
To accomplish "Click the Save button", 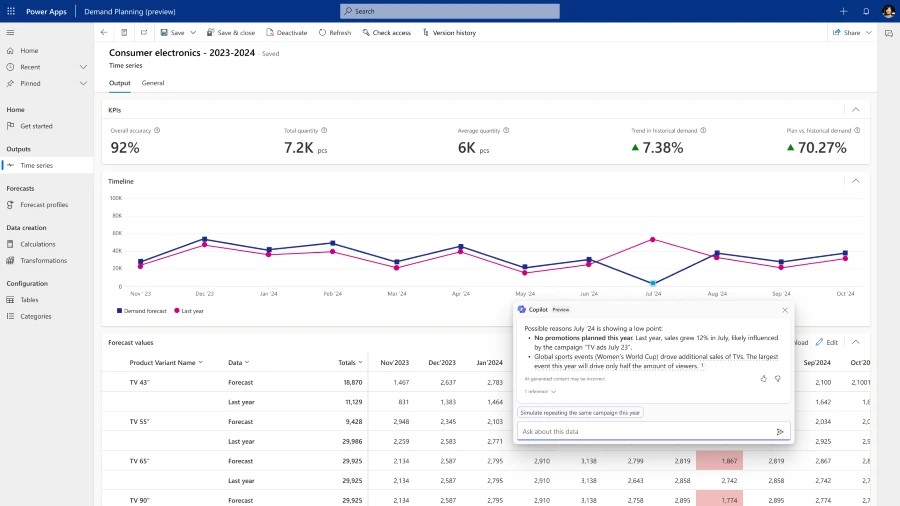I will (x=172, y=33).
